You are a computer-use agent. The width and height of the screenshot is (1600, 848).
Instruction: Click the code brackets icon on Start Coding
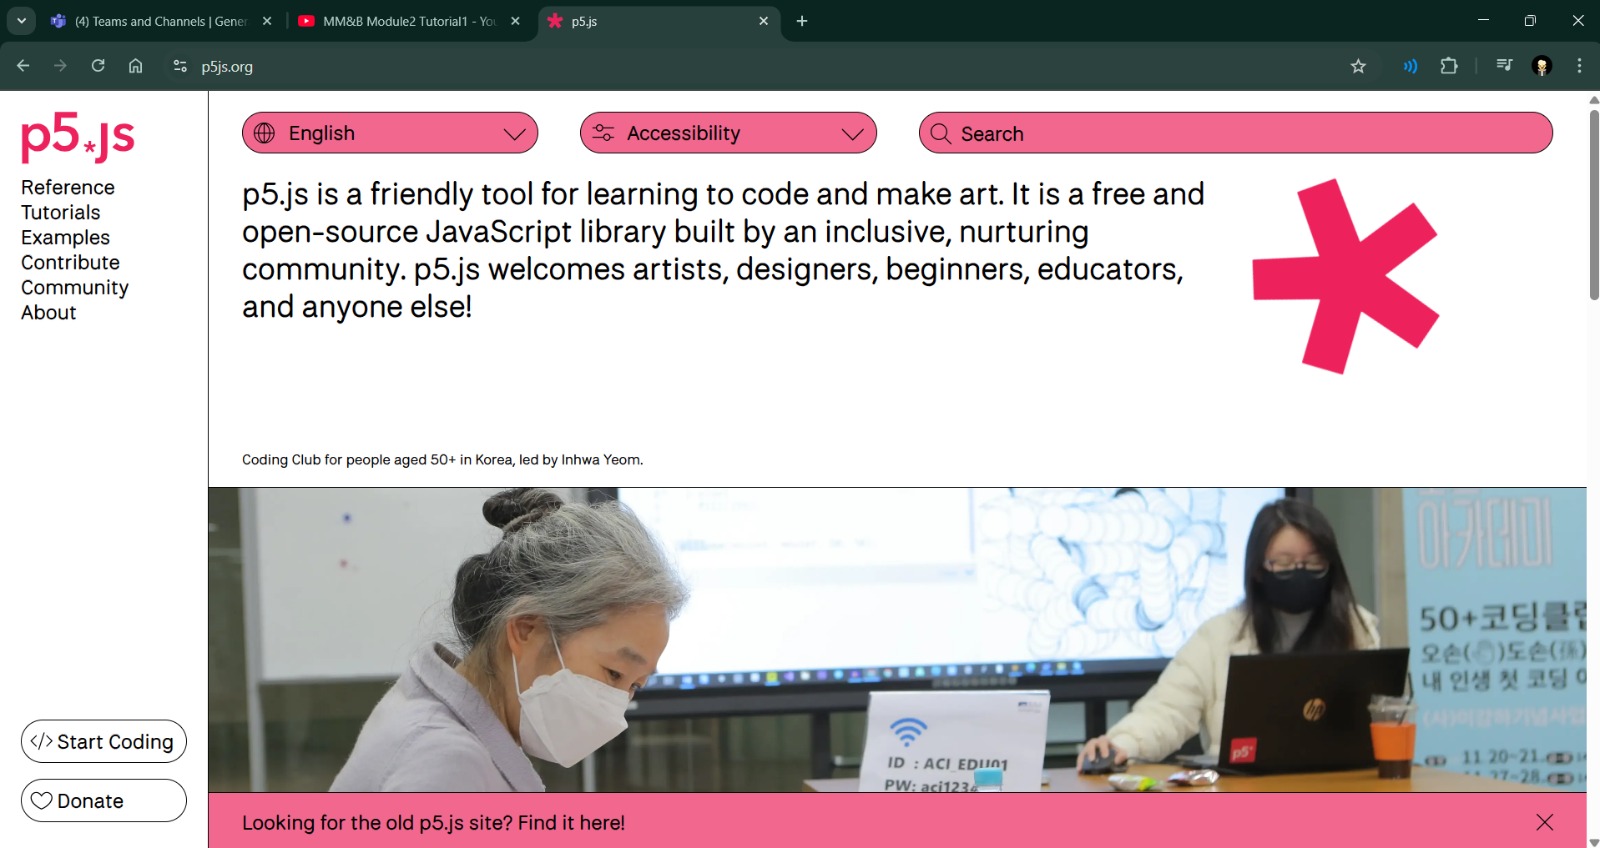pyautogui.click(x=41, y=741)
